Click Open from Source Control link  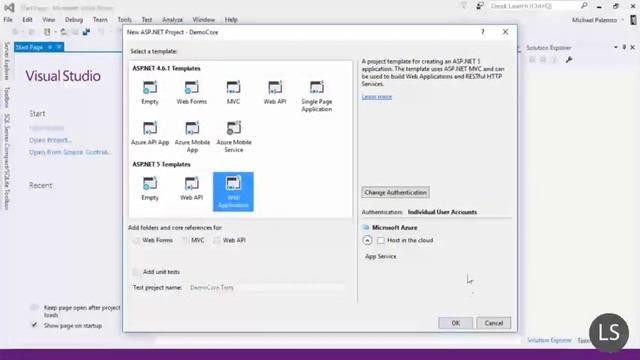[70, 152]
